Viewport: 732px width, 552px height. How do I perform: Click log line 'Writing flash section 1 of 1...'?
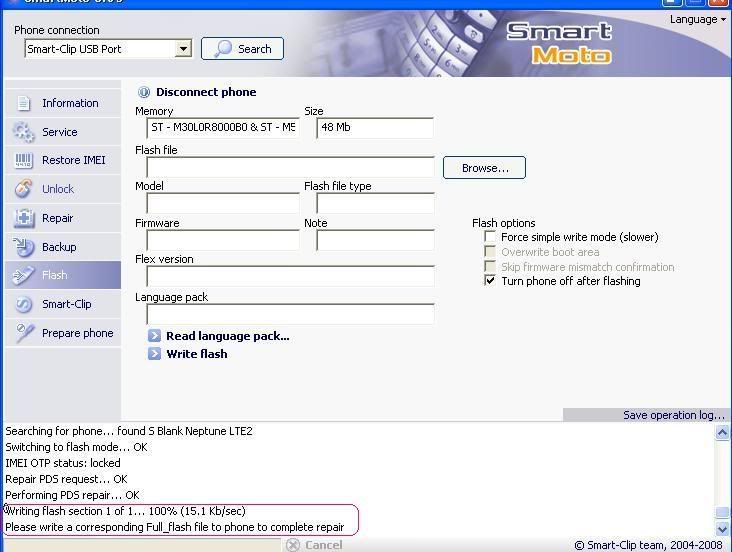click(126, 511)
